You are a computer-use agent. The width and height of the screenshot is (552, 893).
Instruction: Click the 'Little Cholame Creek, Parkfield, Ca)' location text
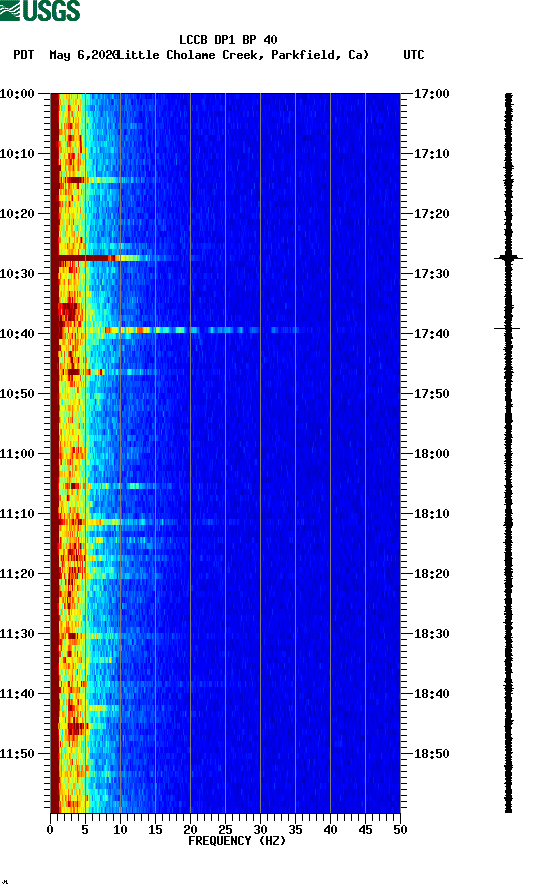point(243,55)
